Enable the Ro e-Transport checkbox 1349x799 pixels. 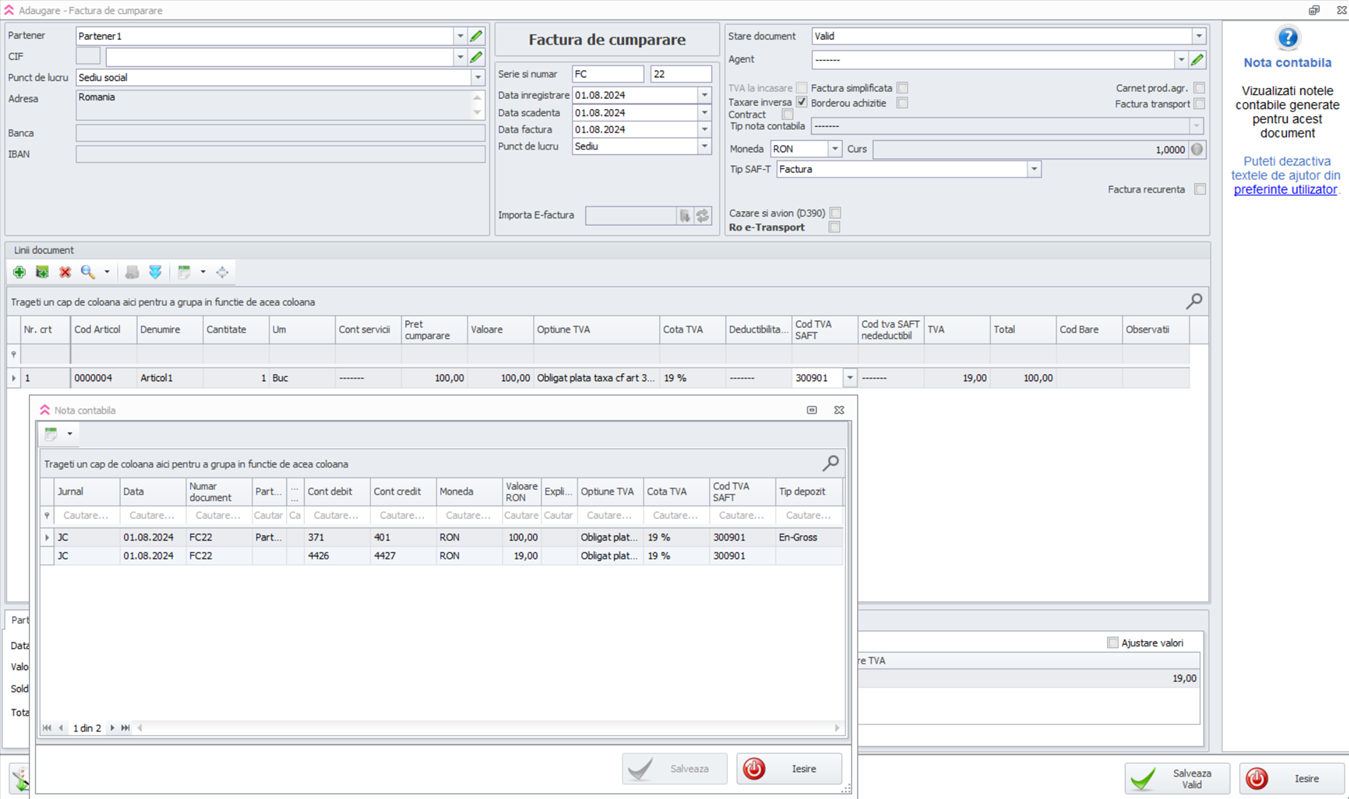[x=834, y=227]
